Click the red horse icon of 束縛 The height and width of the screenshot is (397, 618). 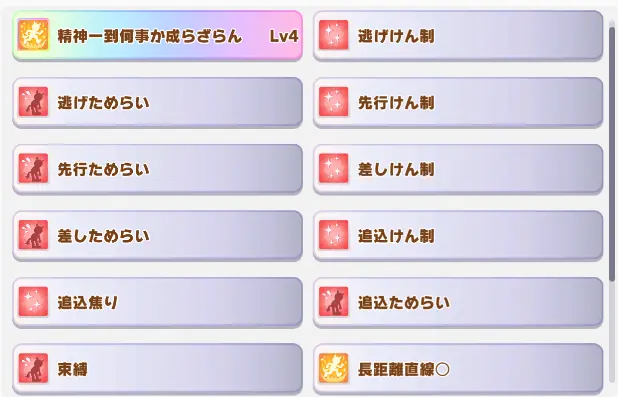click(34, 368)
